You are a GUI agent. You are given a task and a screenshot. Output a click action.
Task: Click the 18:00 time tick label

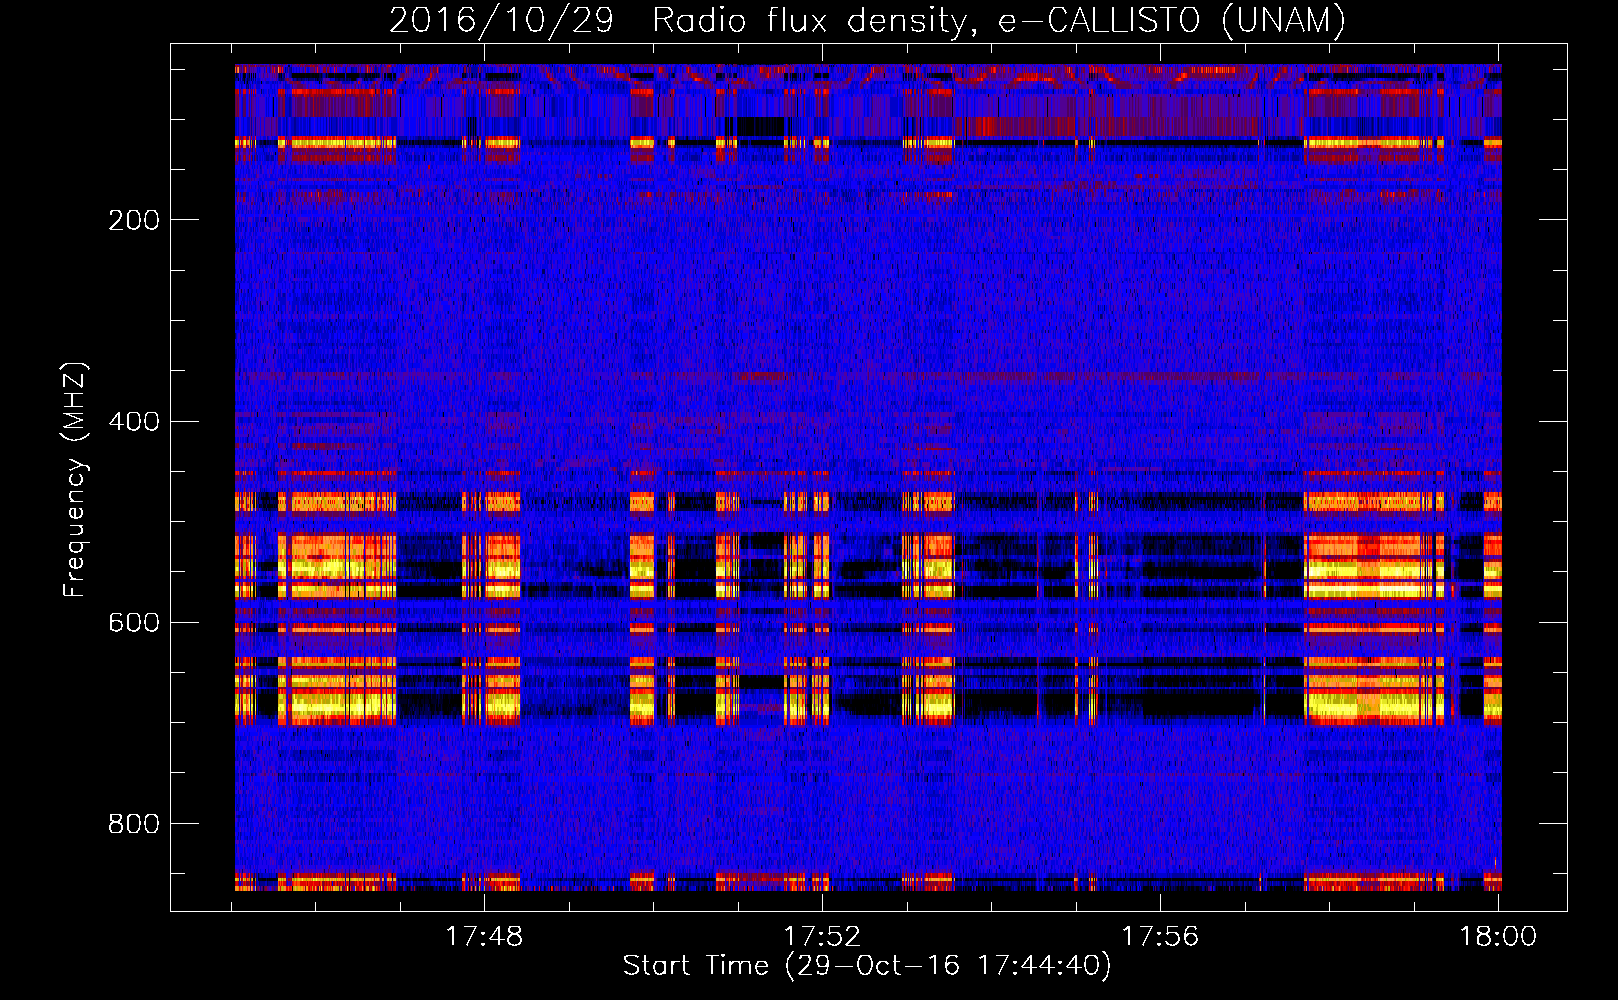pyautogui.click(x=1498, y=936)
